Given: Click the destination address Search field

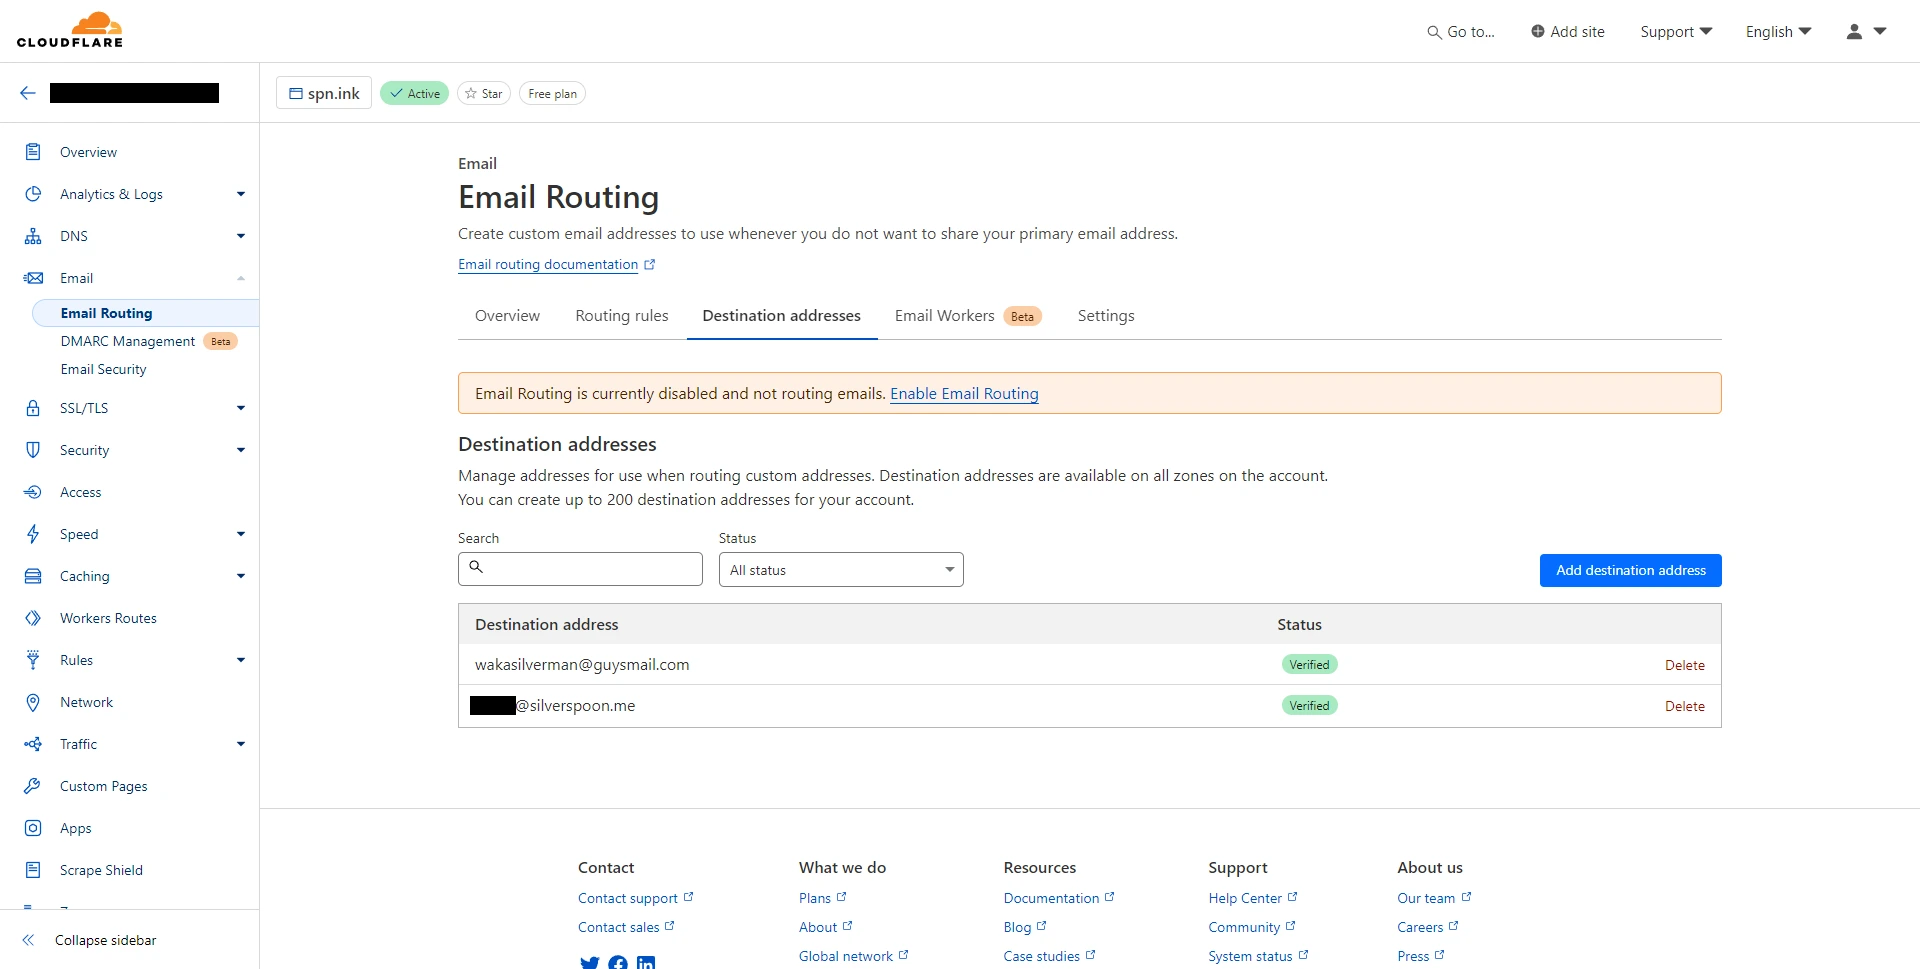Looking at the screenshot, I should (x=592, y=569).
